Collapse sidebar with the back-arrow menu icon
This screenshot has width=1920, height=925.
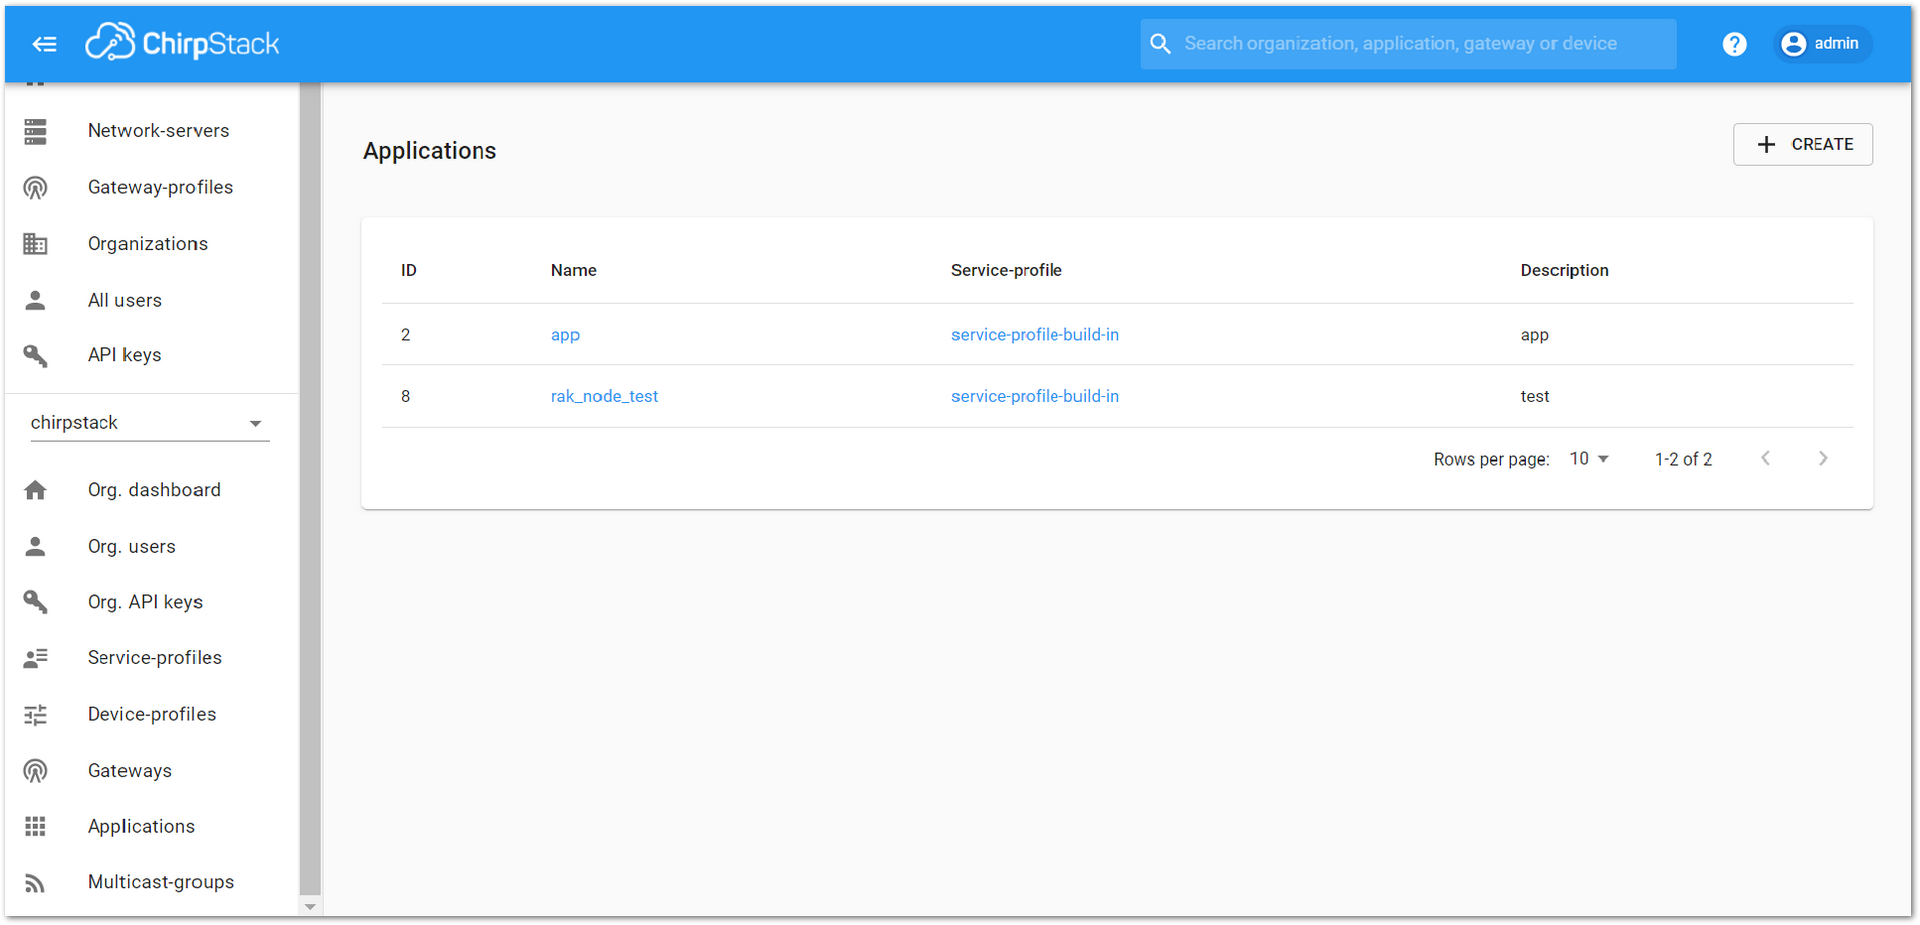tap(44, 44)
